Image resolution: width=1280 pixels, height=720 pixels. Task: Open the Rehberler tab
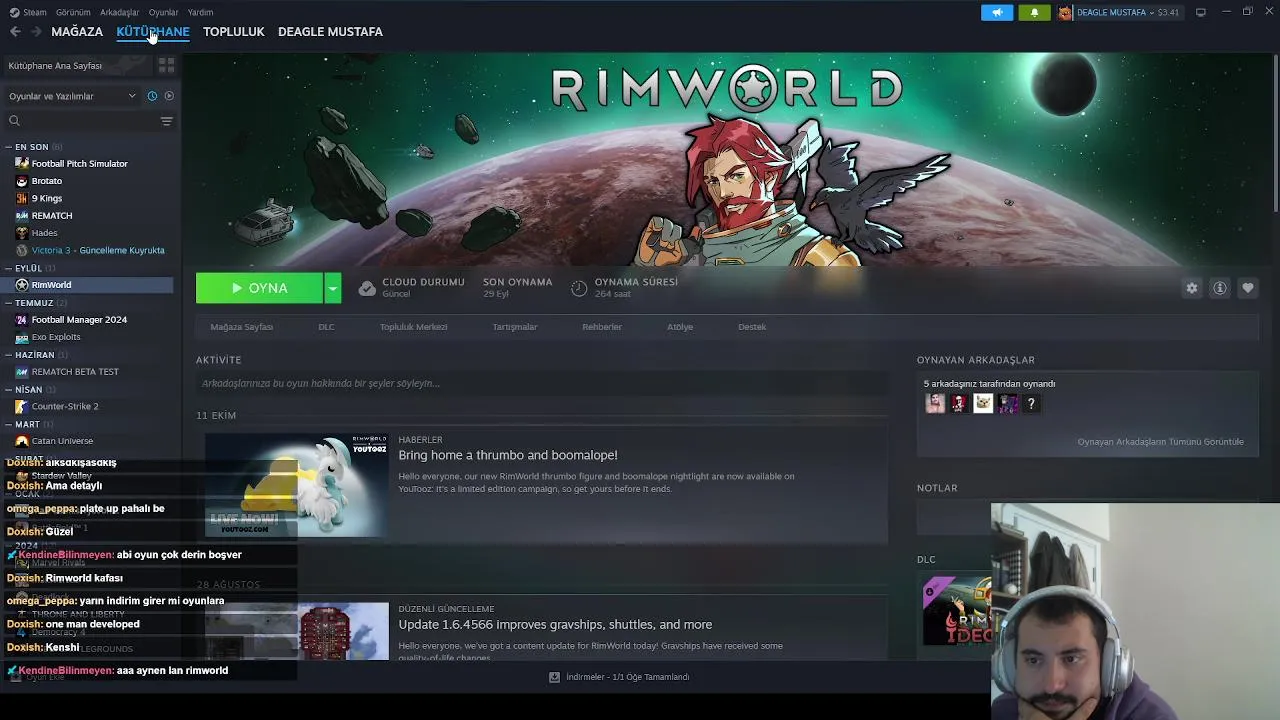[602, 327]
